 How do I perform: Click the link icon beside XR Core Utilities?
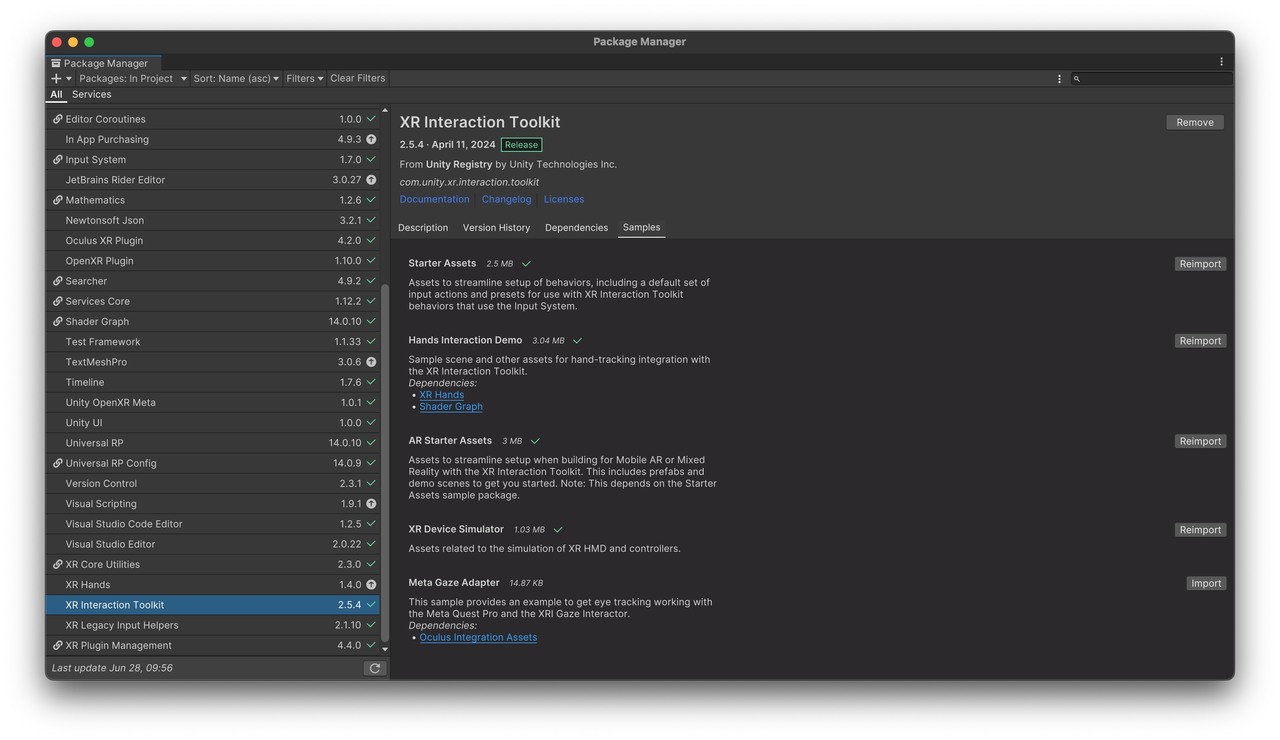coord(57,565)
